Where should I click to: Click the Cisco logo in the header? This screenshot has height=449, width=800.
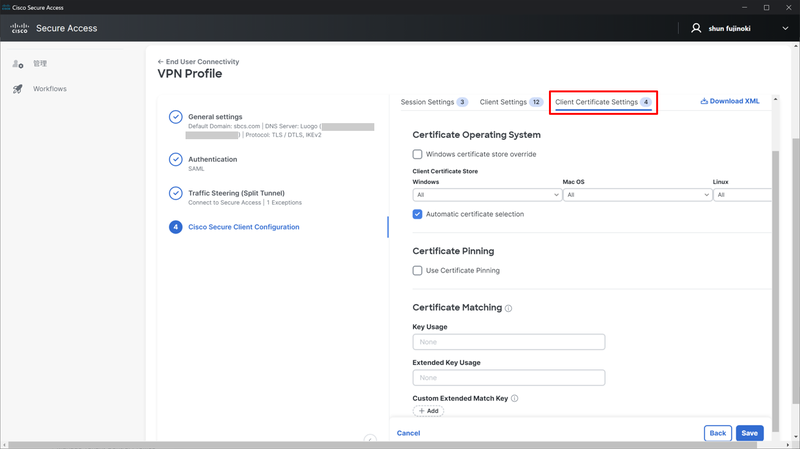[19, 28]
